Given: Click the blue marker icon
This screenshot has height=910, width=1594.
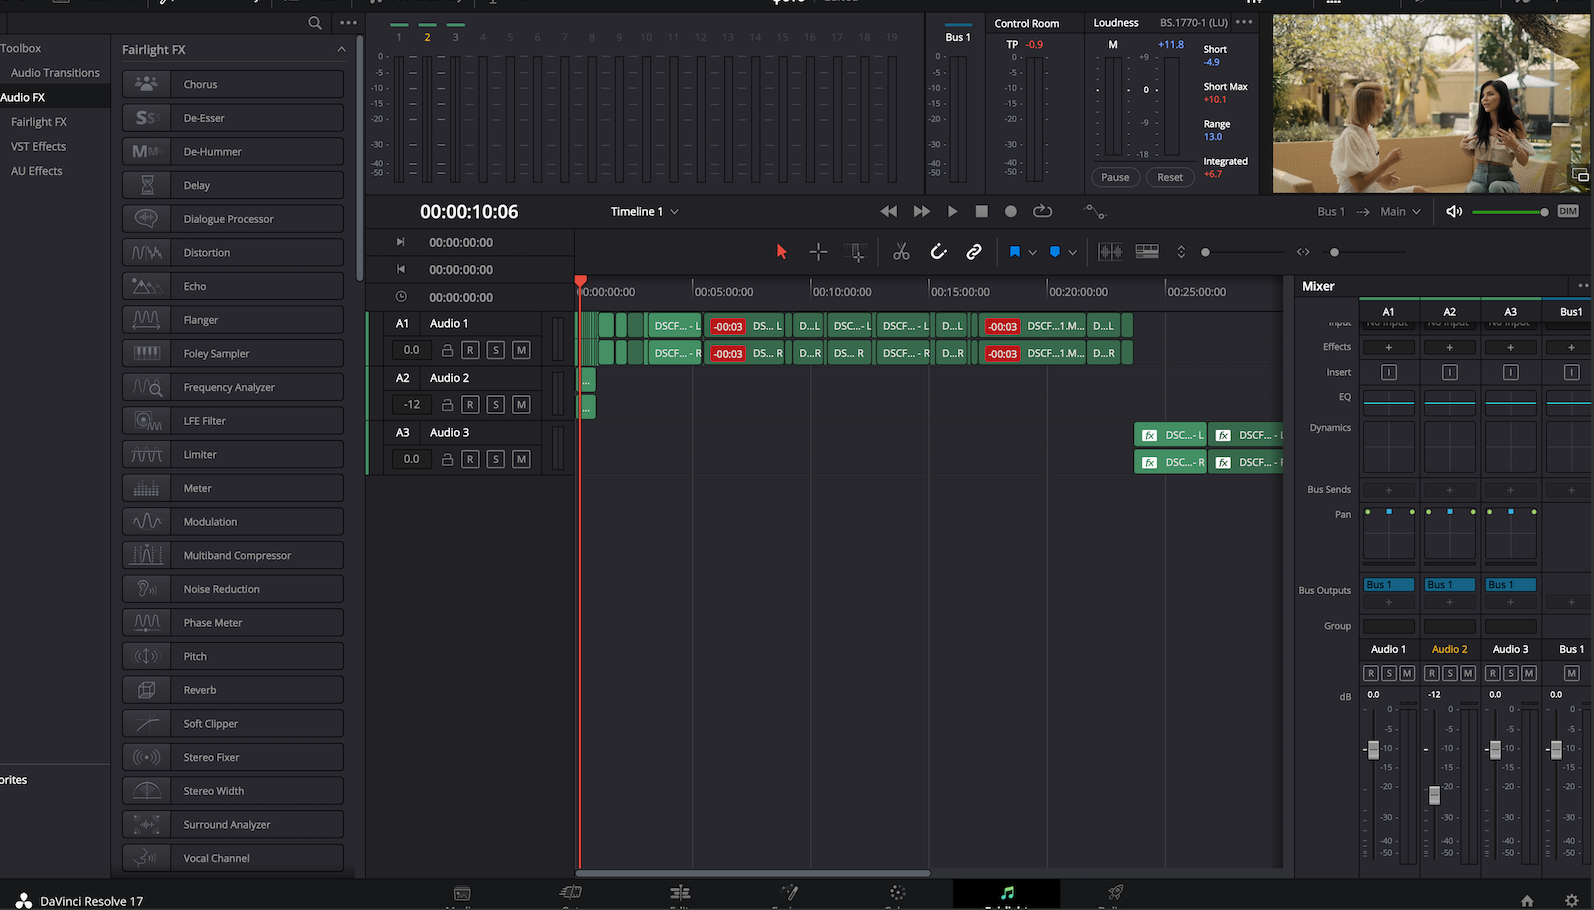Looking at the screenshot, I should (1055, 252).
